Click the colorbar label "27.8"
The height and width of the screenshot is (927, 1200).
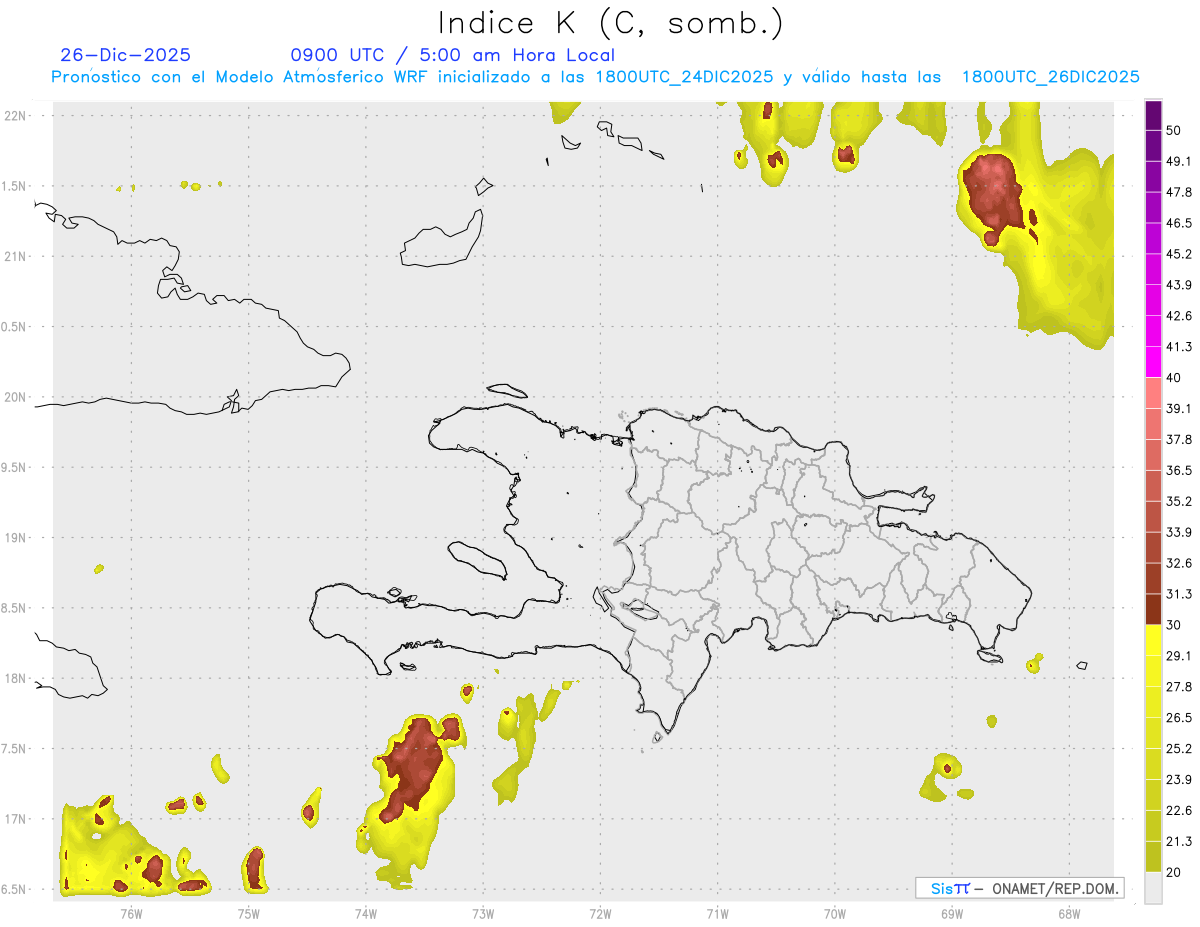pyautogui.click(x=1179, y=686)
